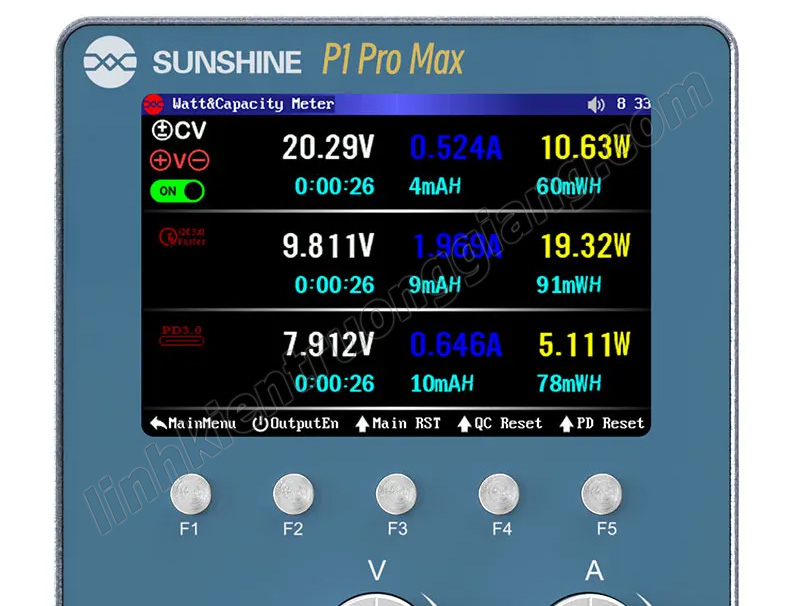Click the 9.811V voltage reading
Viewport: 800px width, 606px height.
(x=328, y=246)
